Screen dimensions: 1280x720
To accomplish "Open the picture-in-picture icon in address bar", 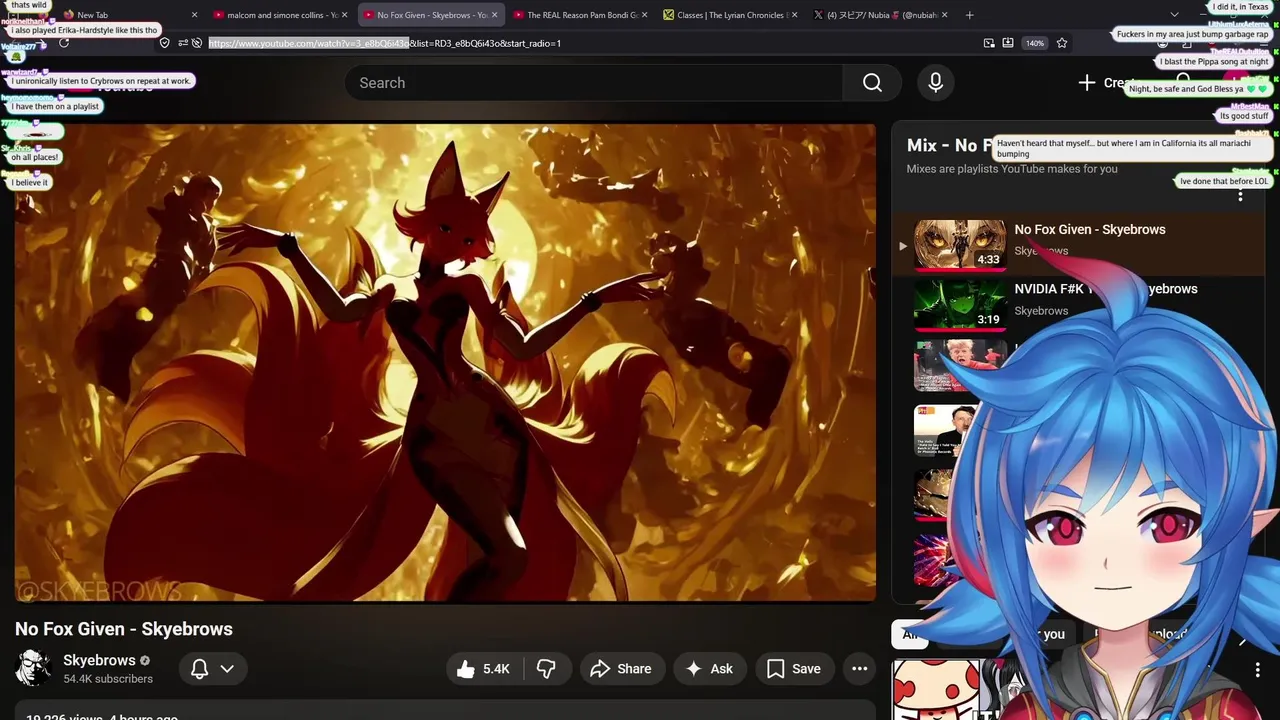I will point(989,43).
